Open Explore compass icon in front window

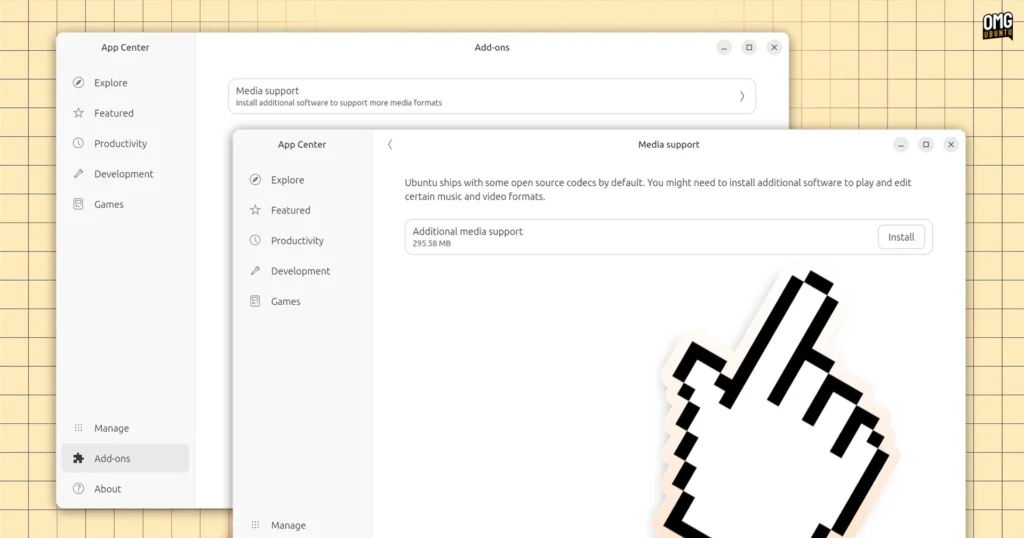pos(255,180)
